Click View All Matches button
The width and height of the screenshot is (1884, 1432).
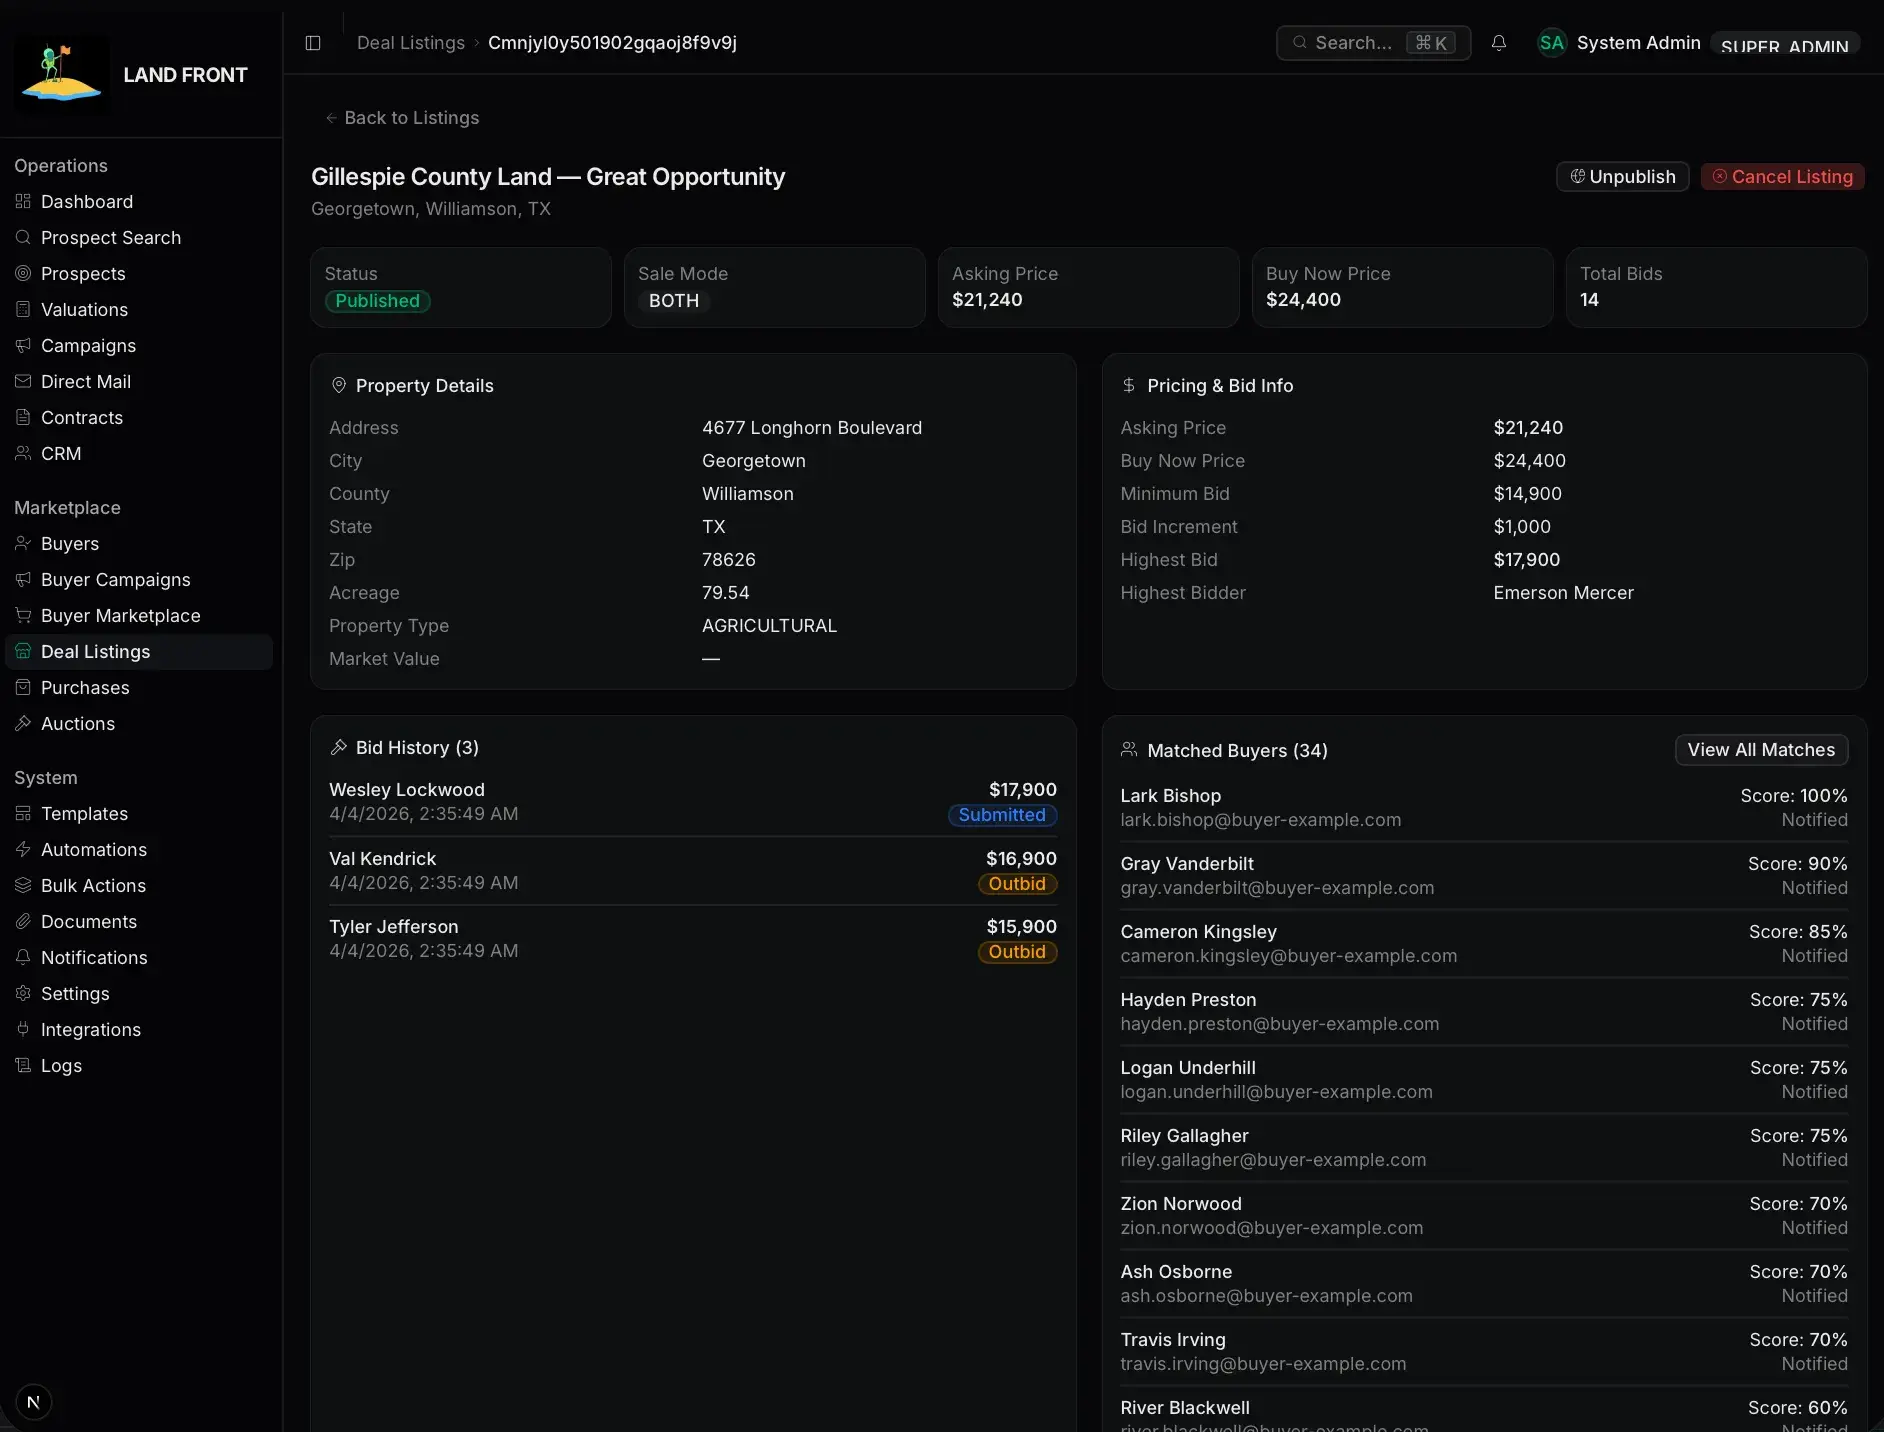click(x=1761, y=750)
